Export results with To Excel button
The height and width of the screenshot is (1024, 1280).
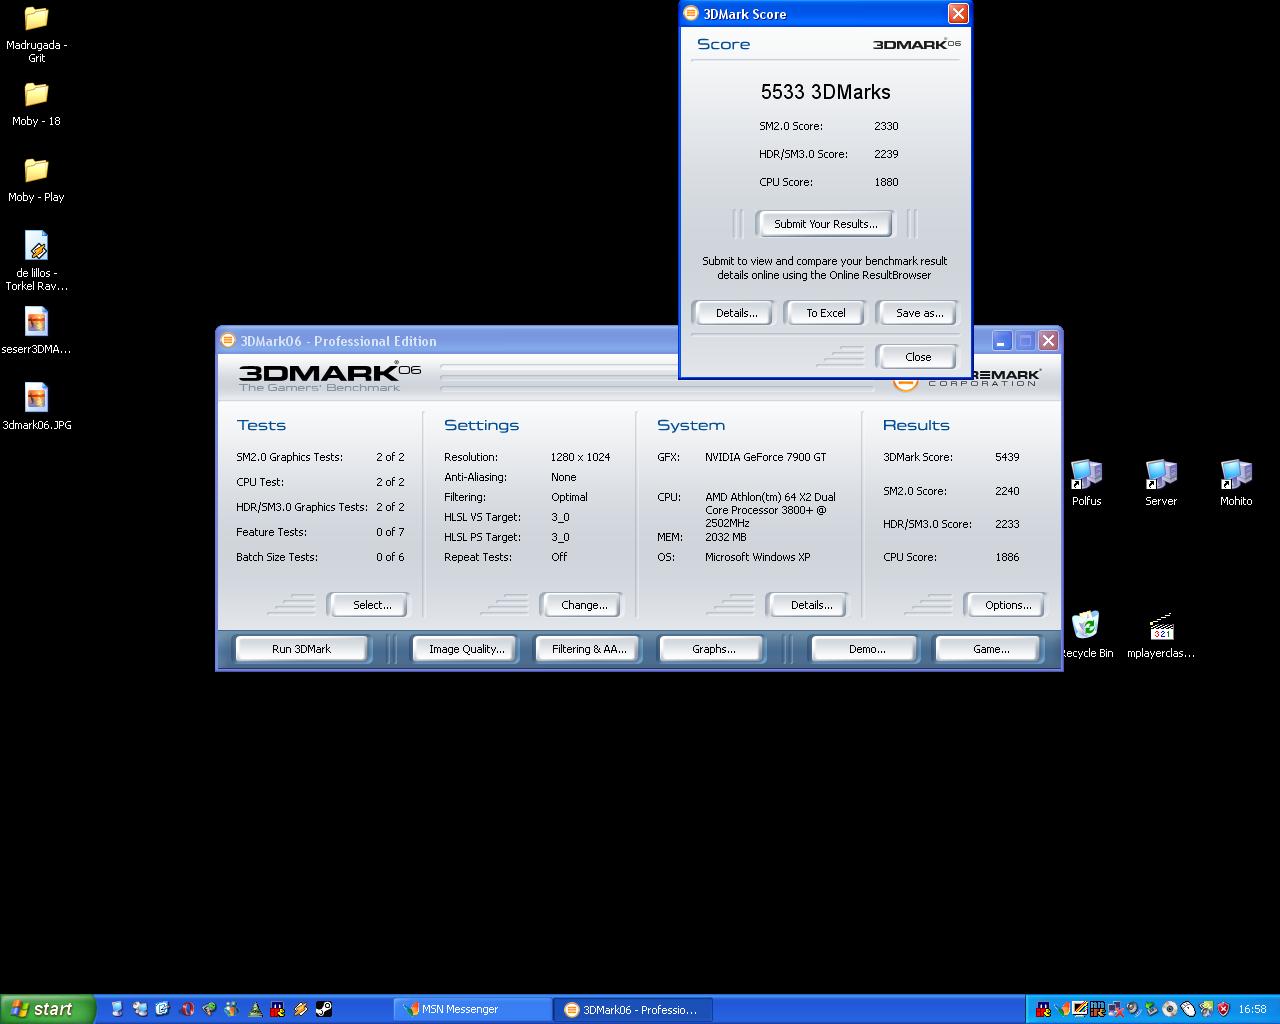[825, 313]
